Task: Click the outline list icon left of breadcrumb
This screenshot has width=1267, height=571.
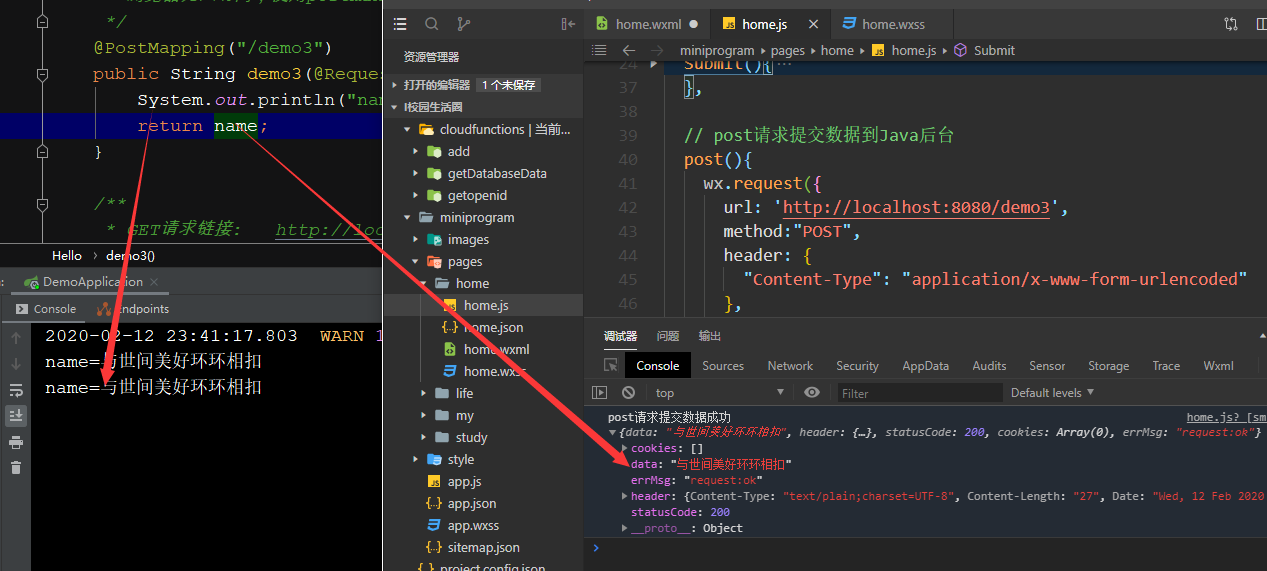Action: pyautogui.click(x=599, y=50)
